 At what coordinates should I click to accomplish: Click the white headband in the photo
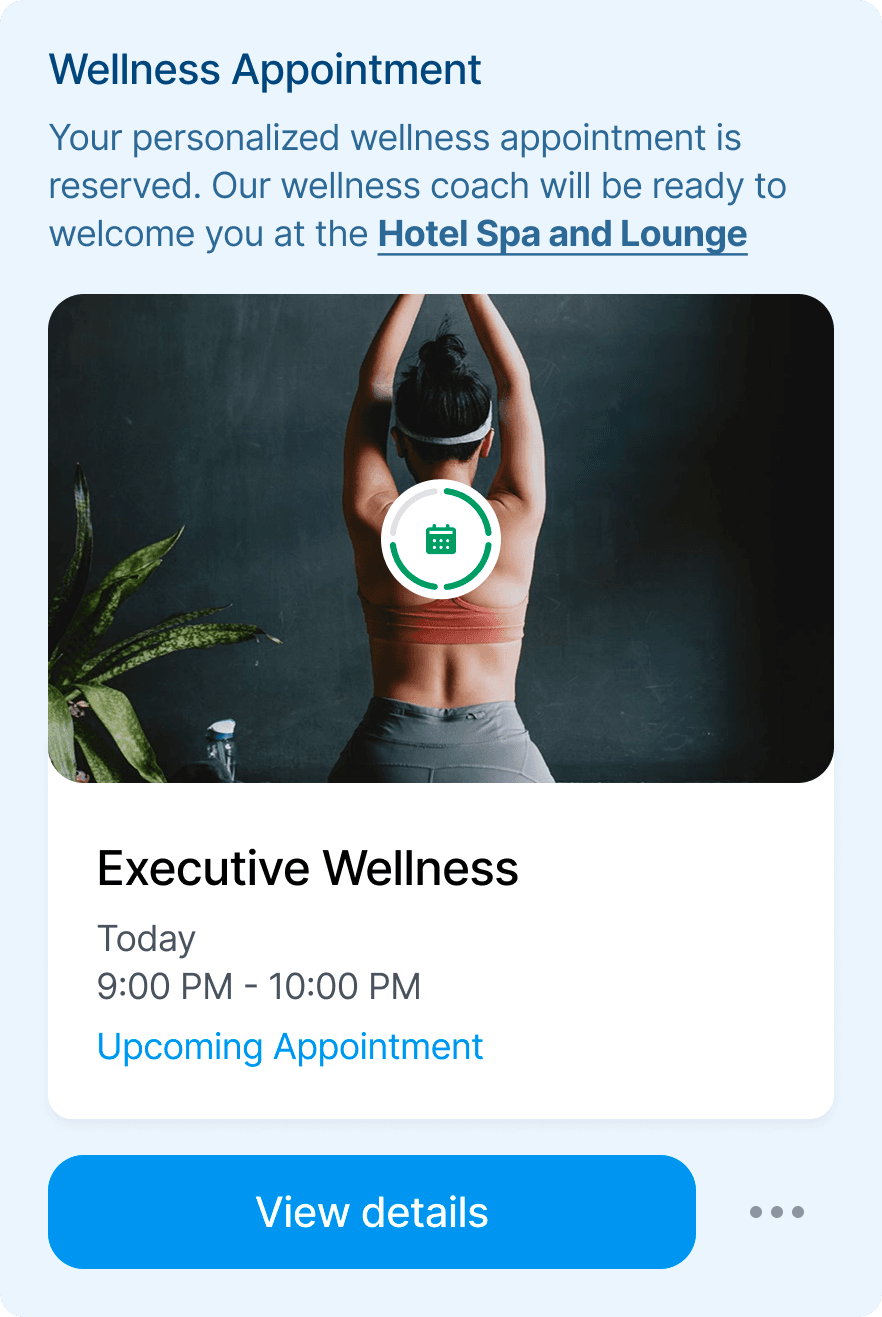coord(443,432)
